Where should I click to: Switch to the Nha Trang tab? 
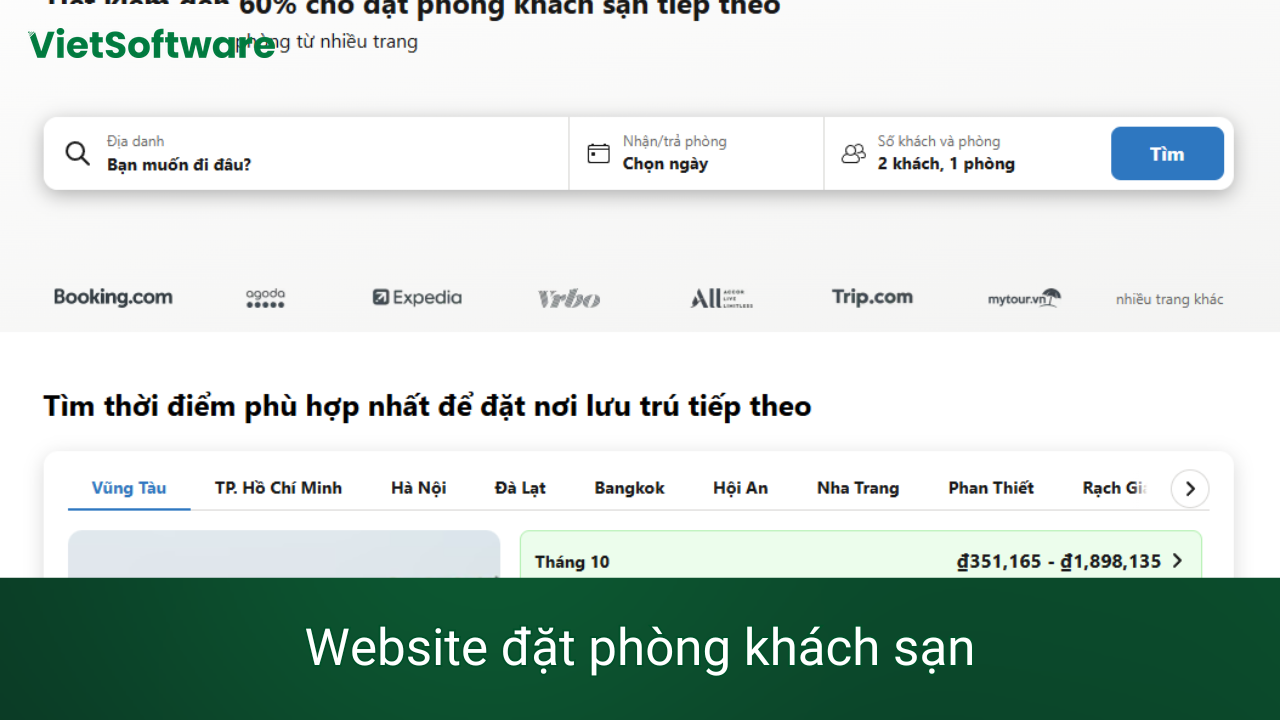pyautogui.click(x=858, y=488)
